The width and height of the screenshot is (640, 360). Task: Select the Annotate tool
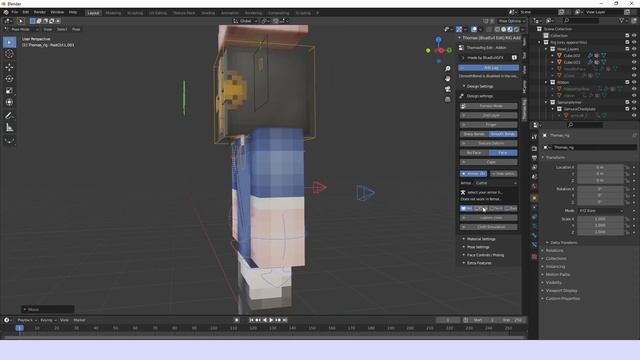pos(9,116)
